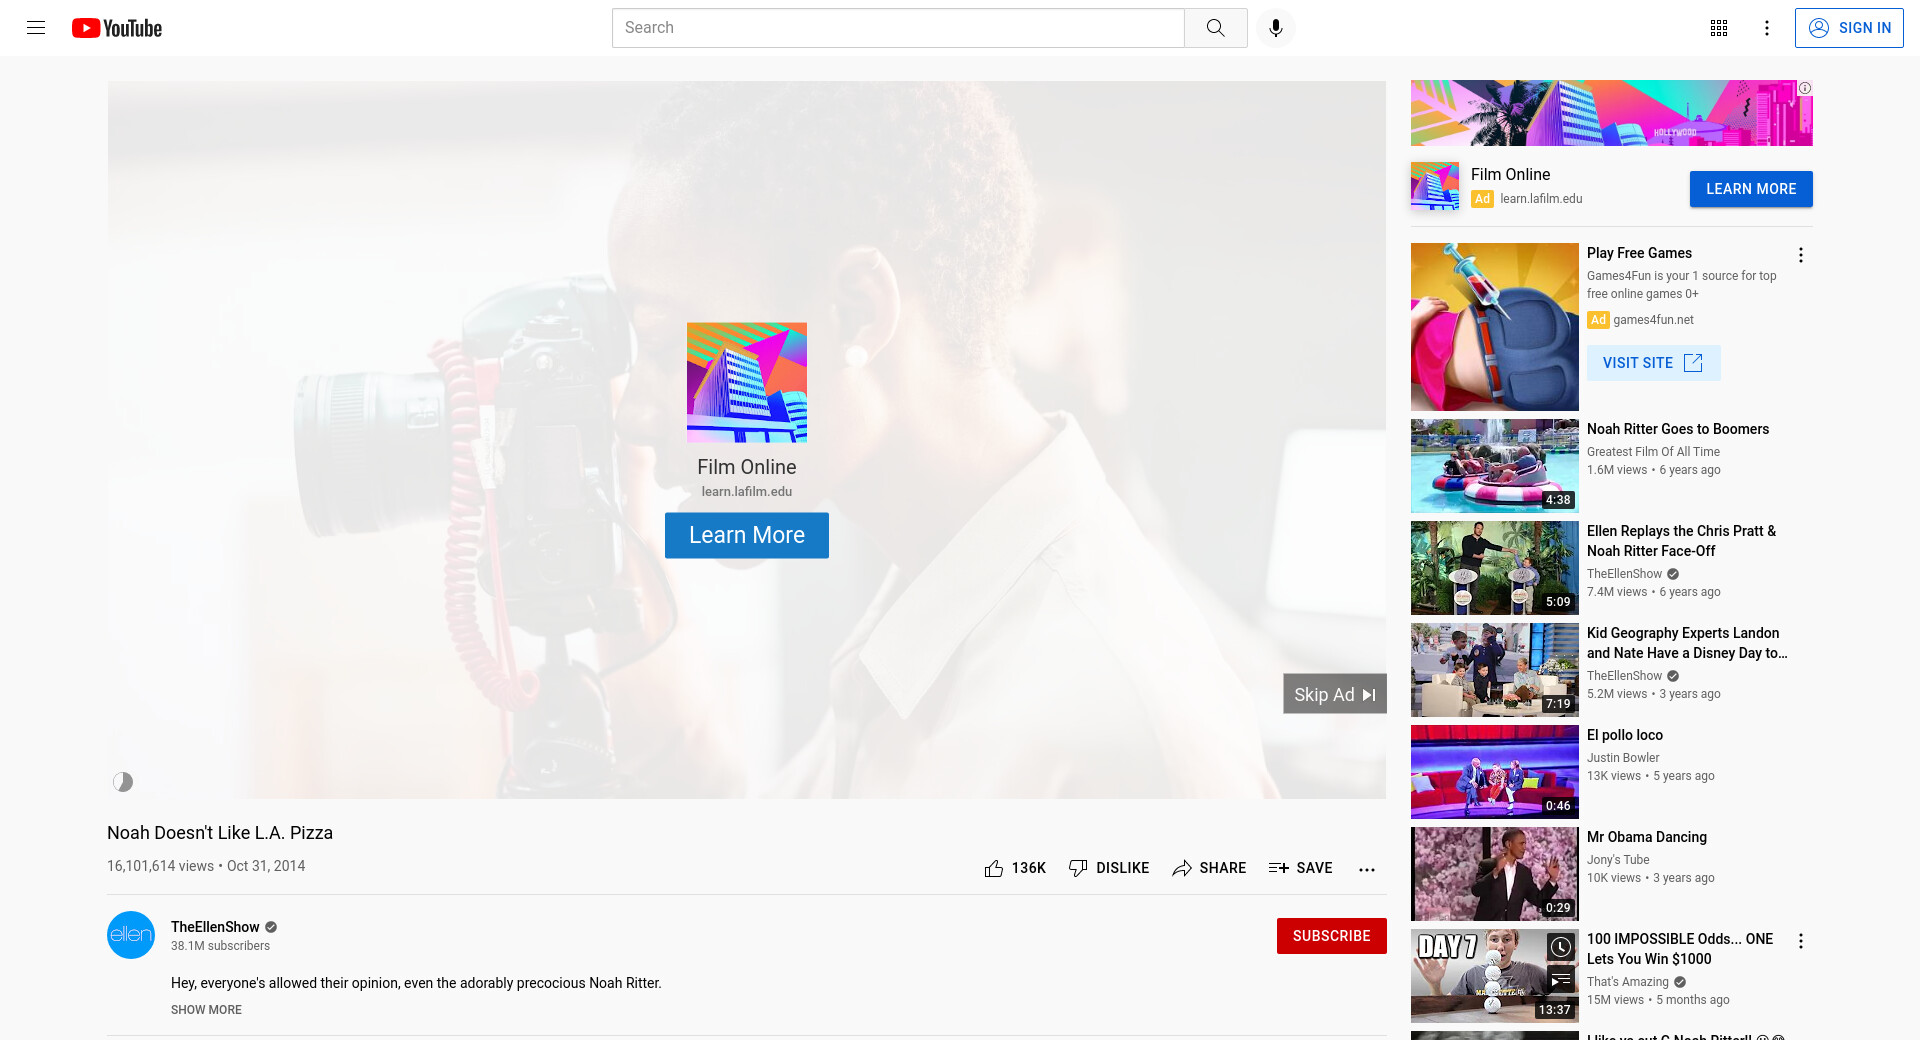The image size is (1920, 1040).
Task: Subscribe to TheEllenShow
Action: pyautogui.click(x=1331, y=936)
